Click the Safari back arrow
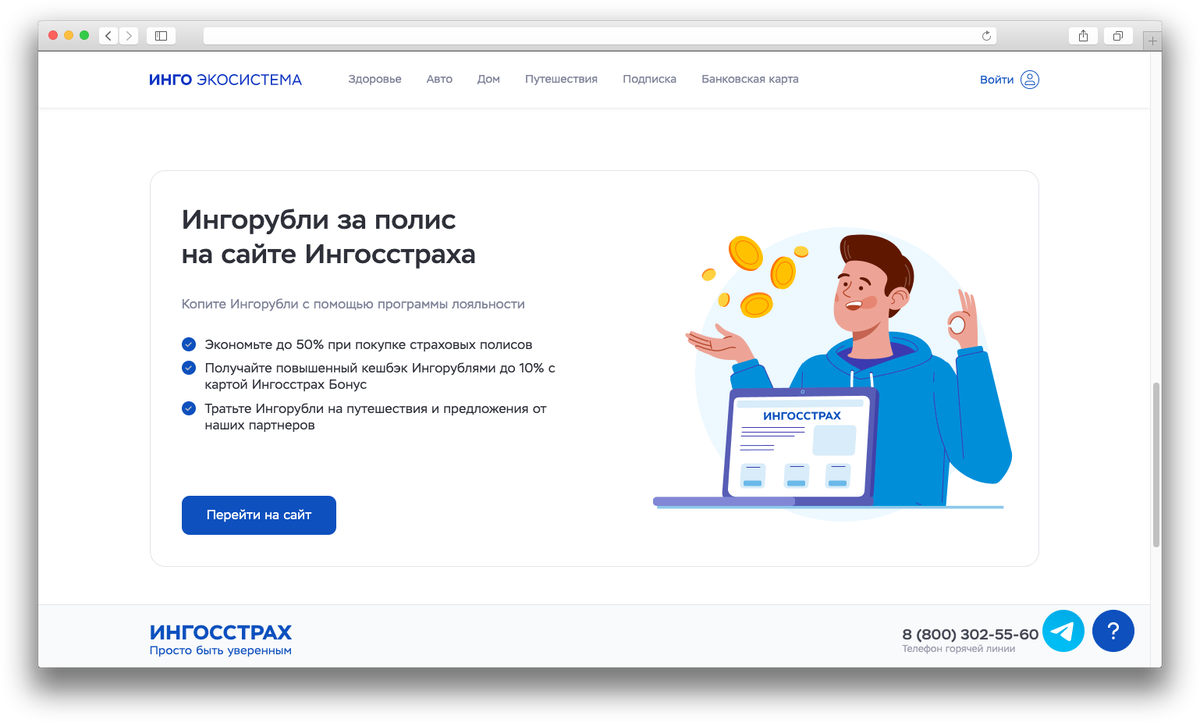This screenshot has width=1200, height=723. (108, 36)
